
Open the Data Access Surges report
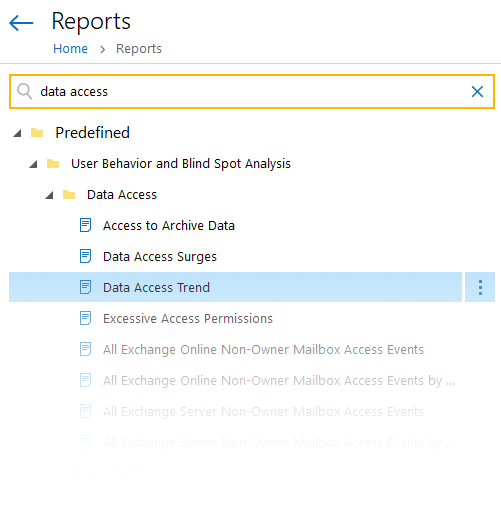click(160, 257)
